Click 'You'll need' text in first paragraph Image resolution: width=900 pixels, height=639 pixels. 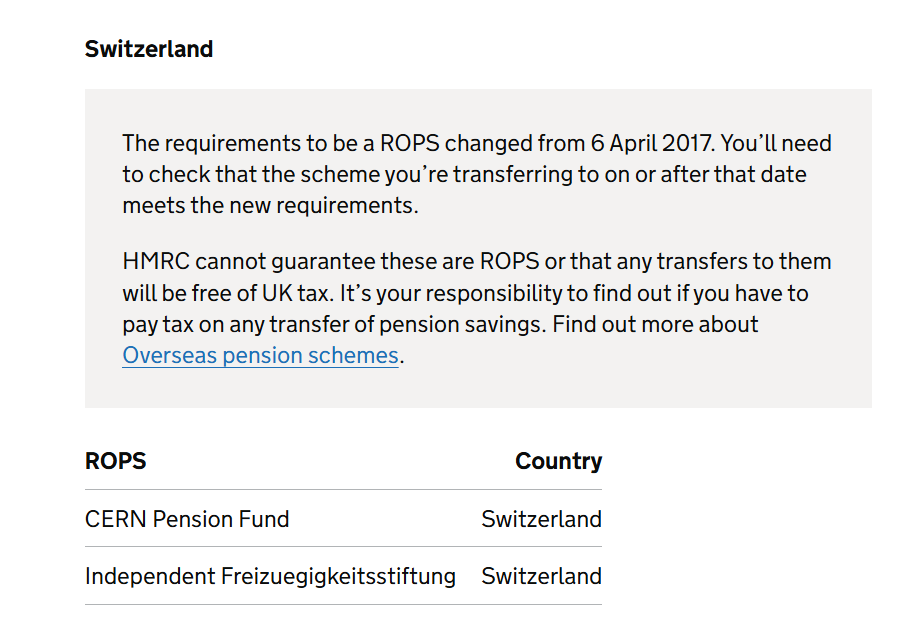776,143
